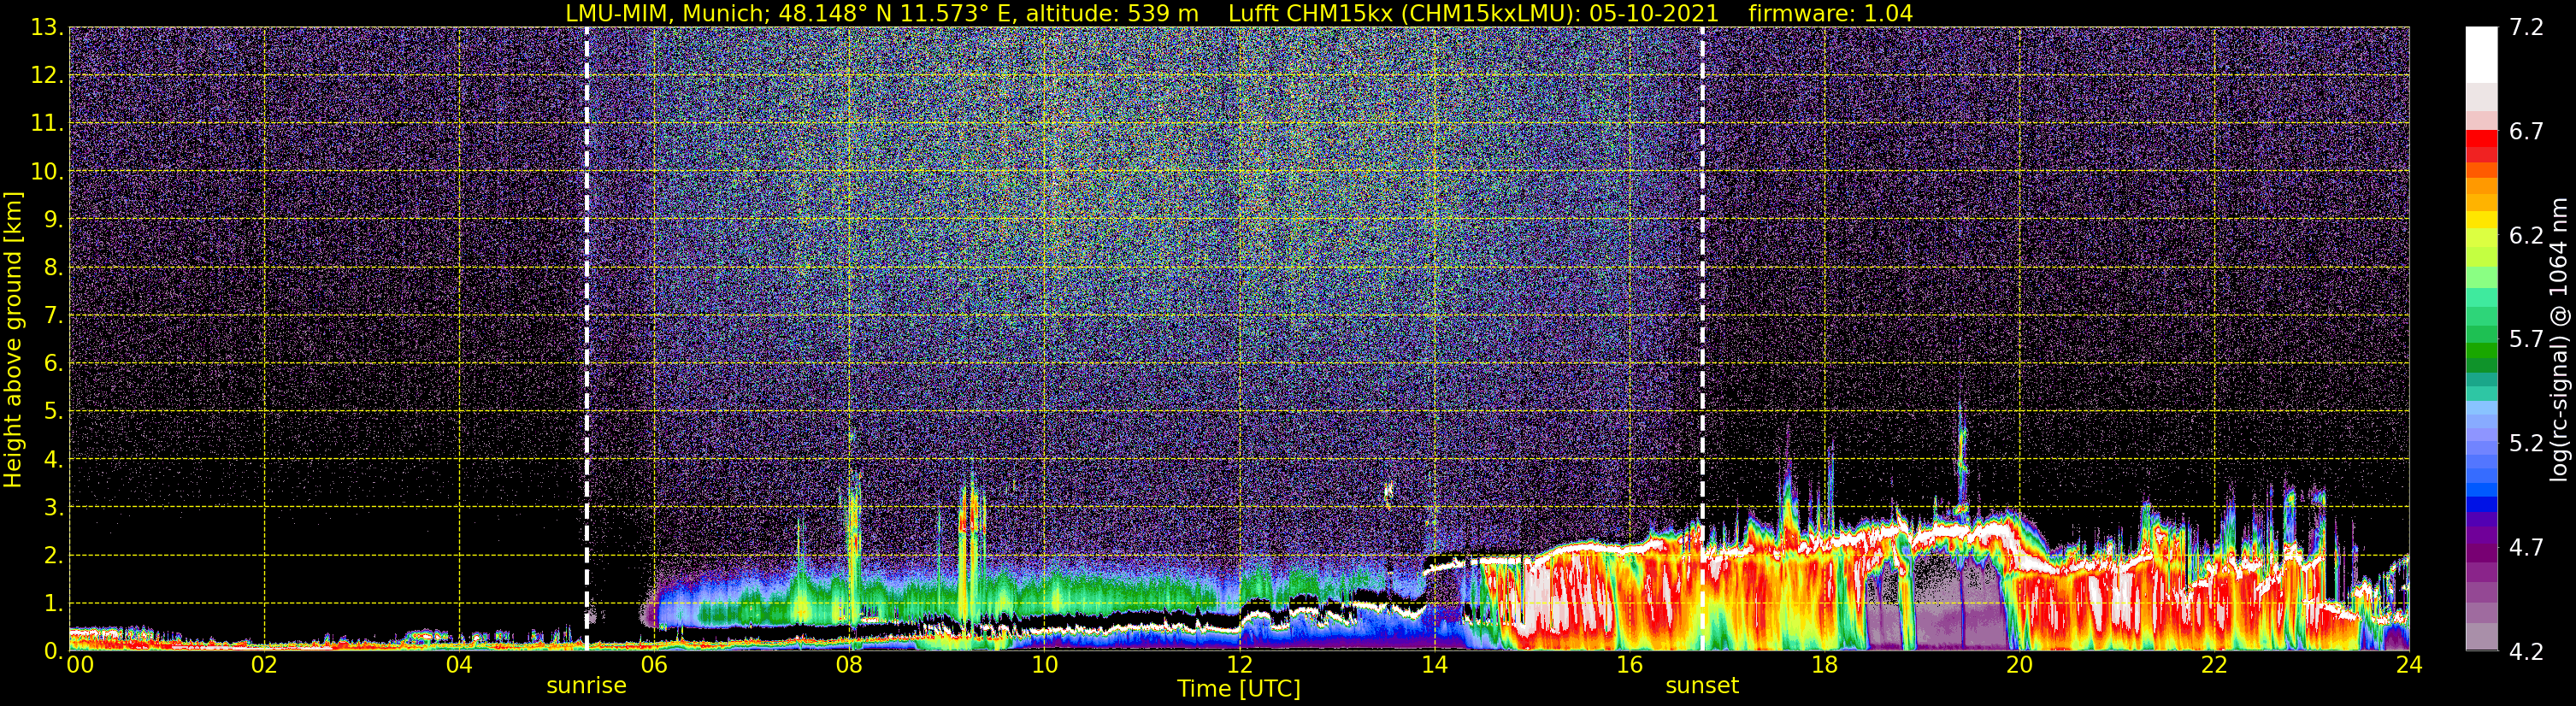Click the white dashed sunrise line
The width and height of the screenshot is (2576, 706).
(x=586, y=338)
